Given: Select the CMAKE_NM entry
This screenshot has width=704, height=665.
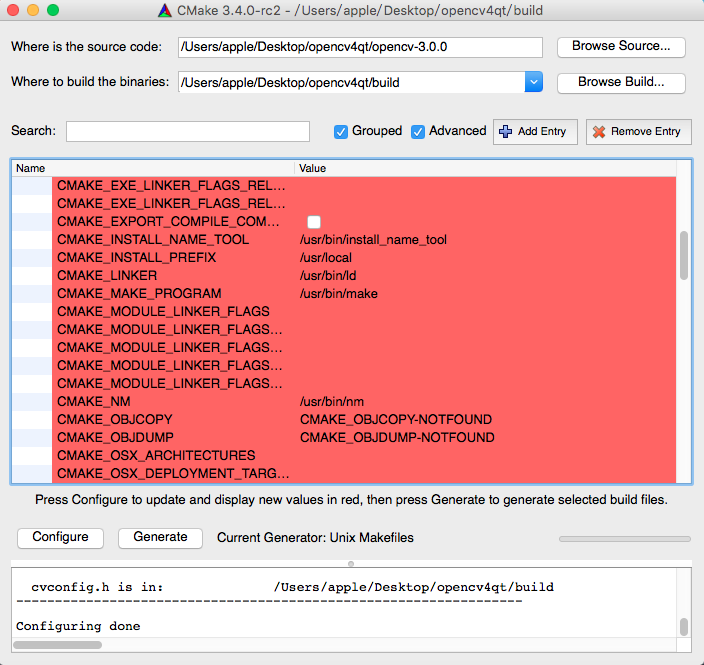Looking at the screenshot, I should tap(93, 401).
